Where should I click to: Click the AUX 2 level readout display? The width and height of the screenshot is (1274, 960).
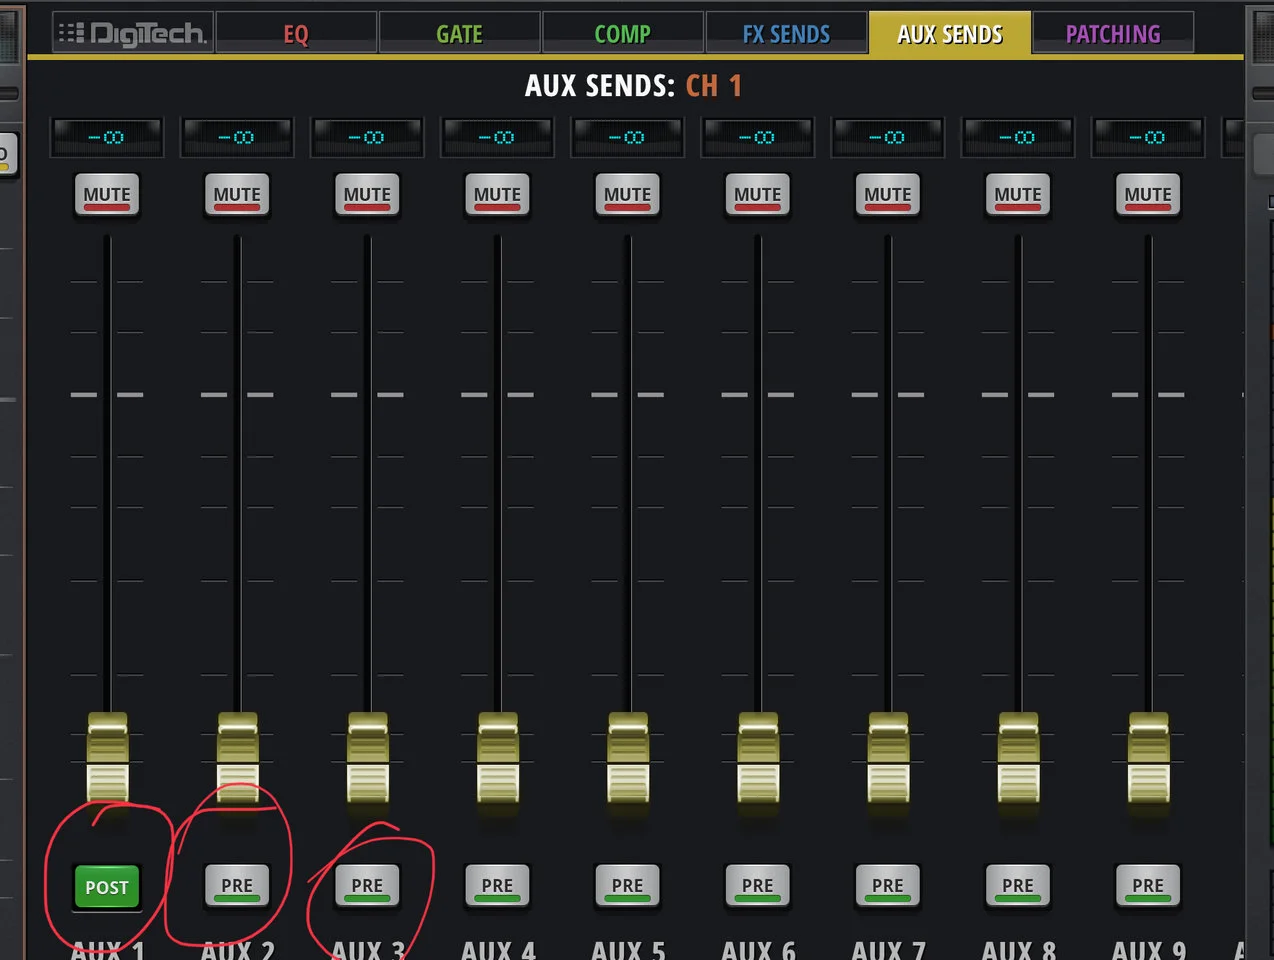[x=237, y=137]
